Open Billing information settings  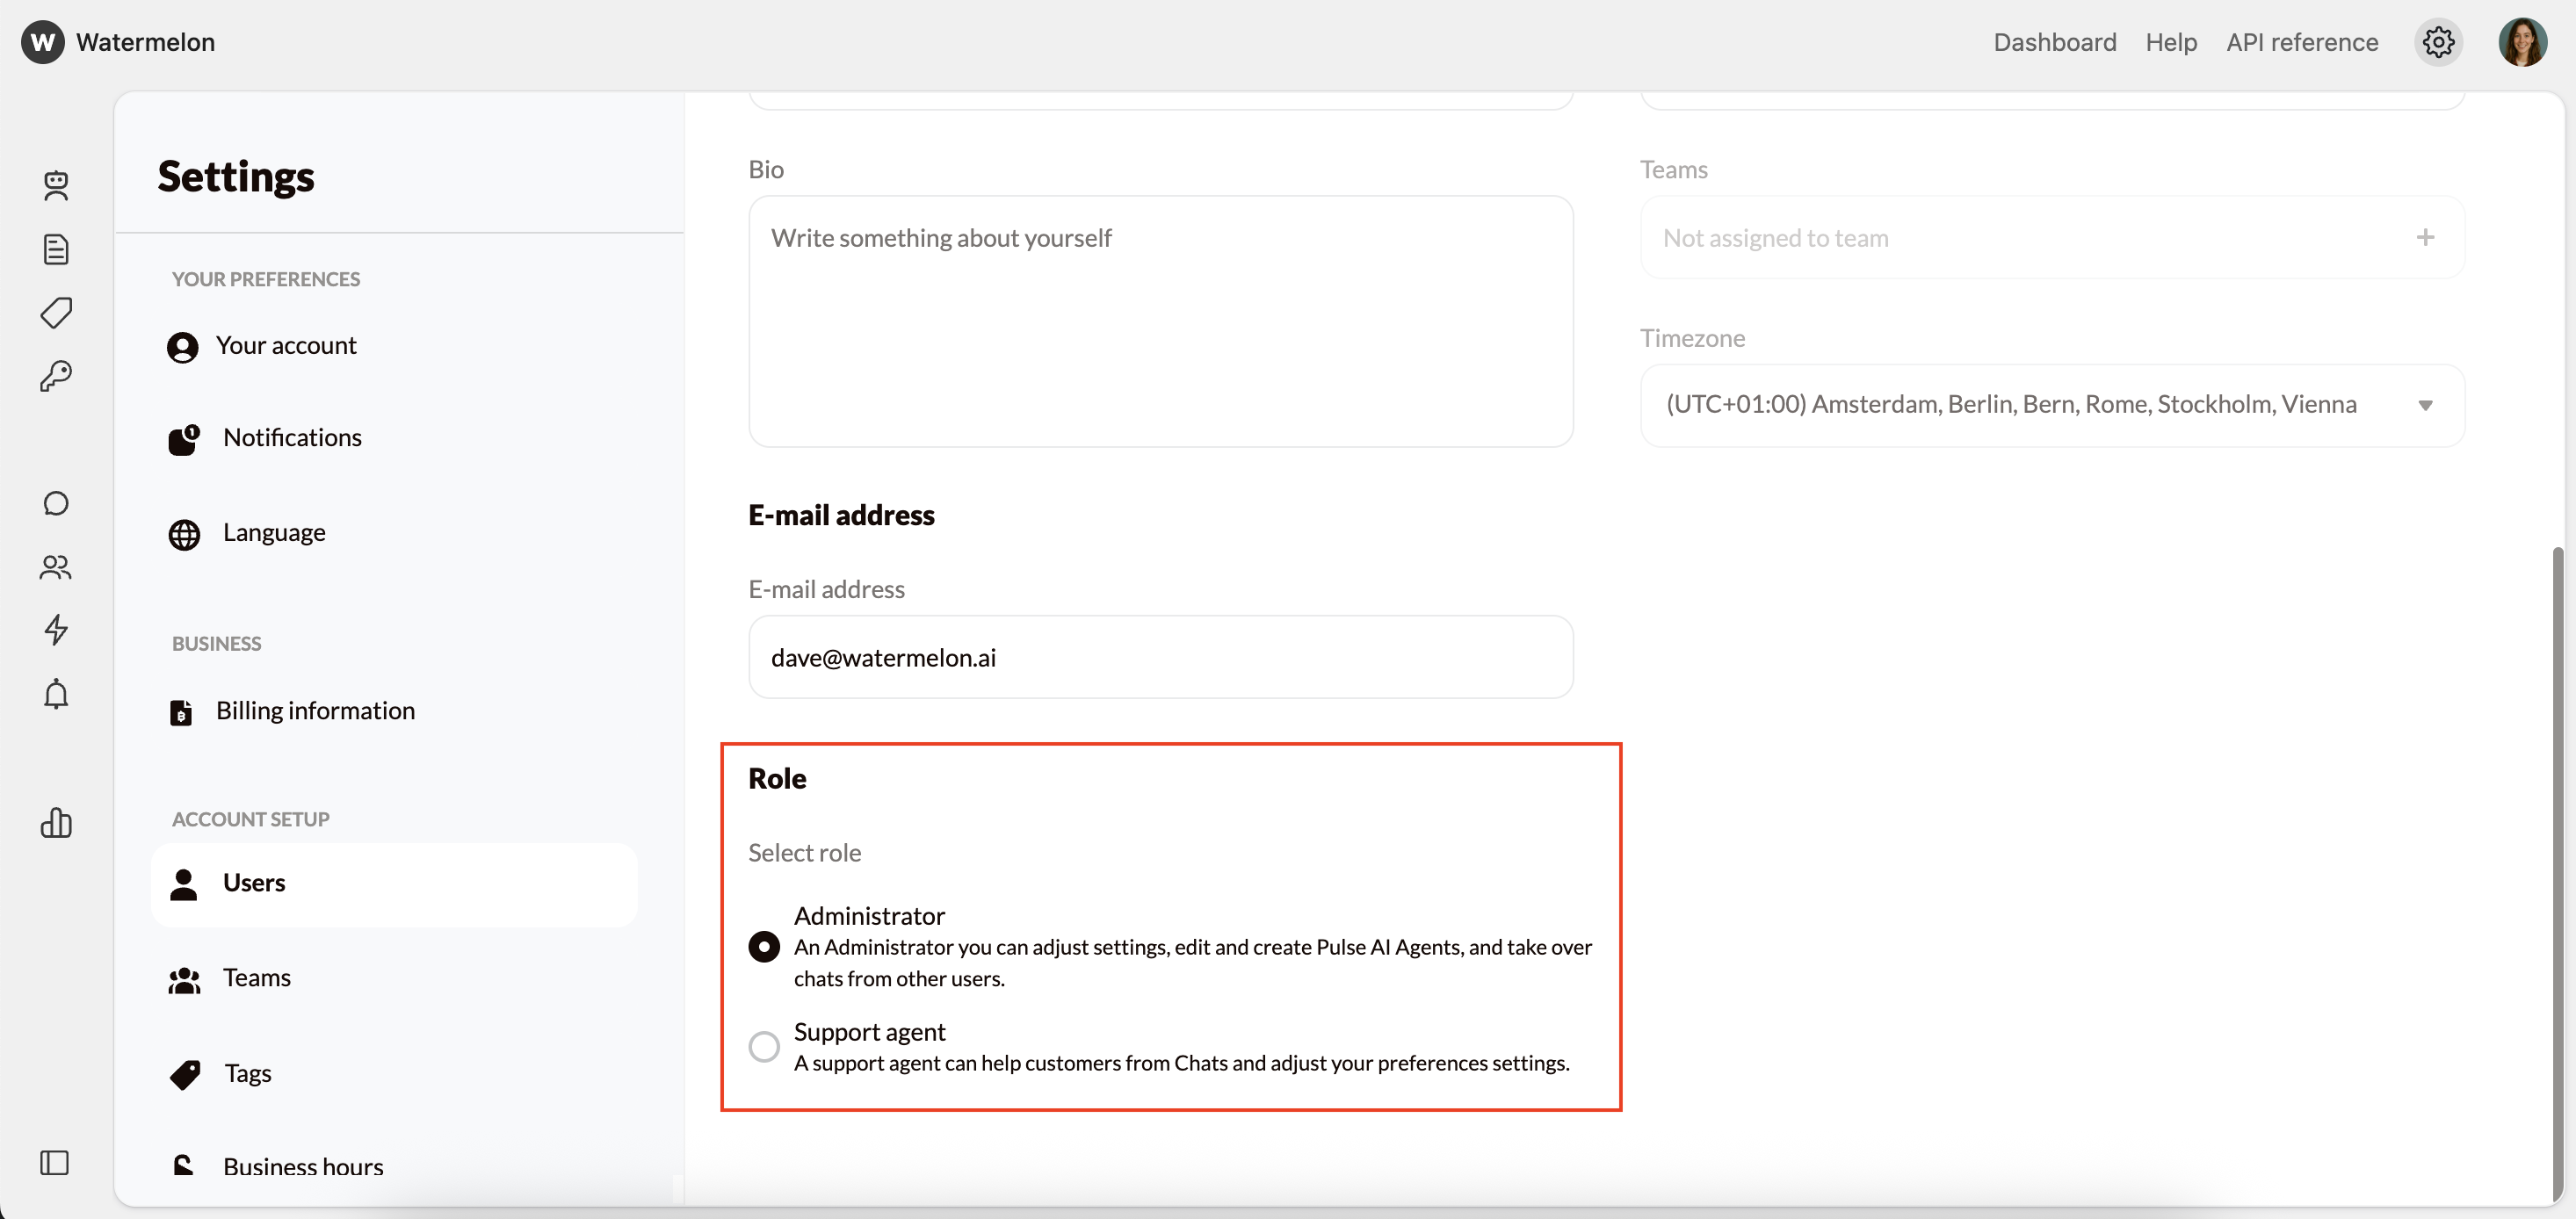315,710
